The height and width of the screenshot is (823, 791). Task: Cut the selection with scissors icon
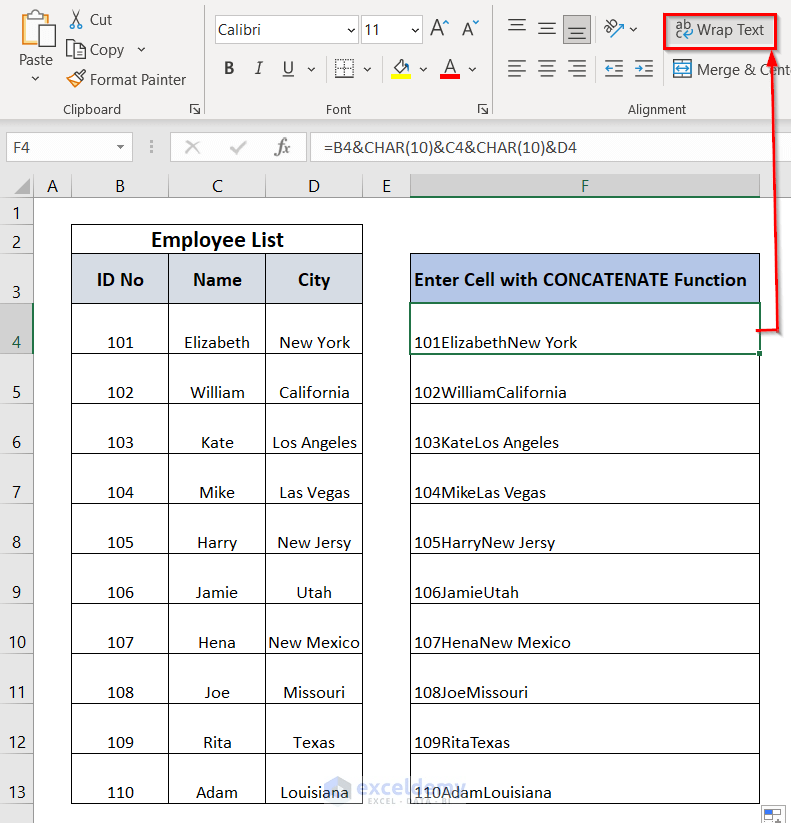click(x=76, y=19)
